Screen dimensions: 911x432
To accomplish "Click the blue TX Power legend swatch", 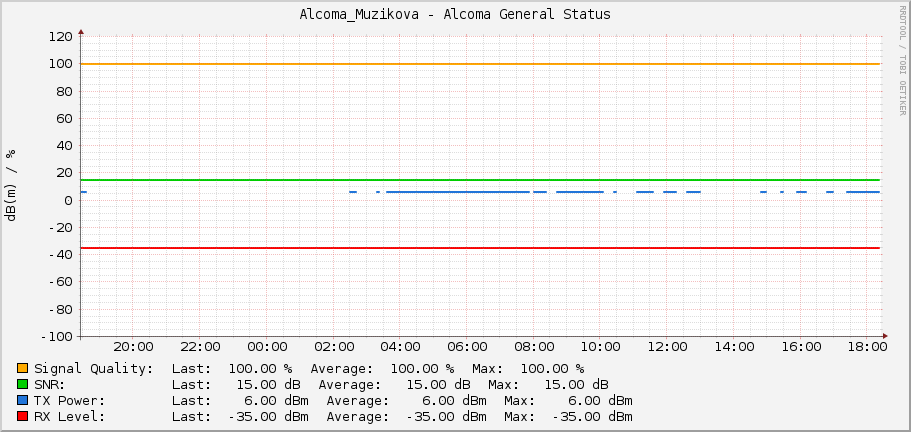I will [x=22, y=401].
